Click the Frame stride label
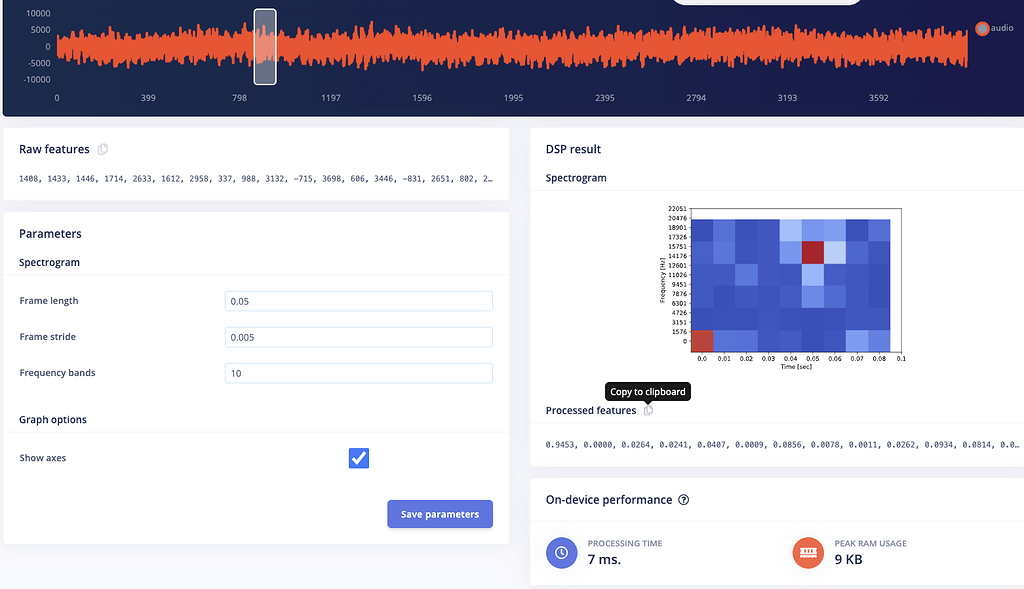Screen dimensions: 1024x589 pos(48,336)
